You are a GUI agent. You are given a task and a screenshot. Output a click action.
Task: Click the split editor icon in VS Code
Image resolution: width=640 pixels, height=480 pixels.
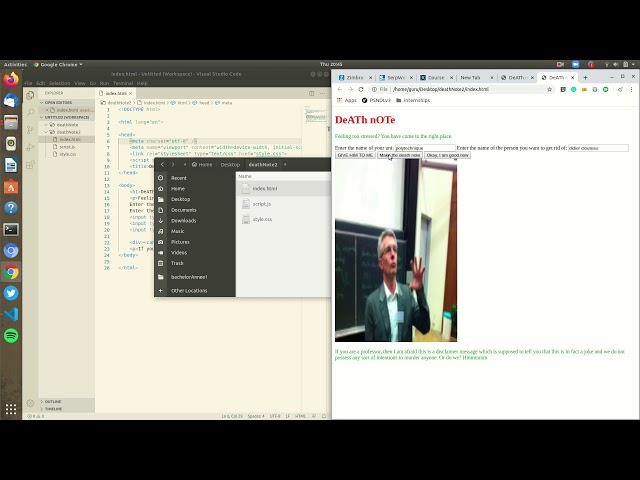312,93
